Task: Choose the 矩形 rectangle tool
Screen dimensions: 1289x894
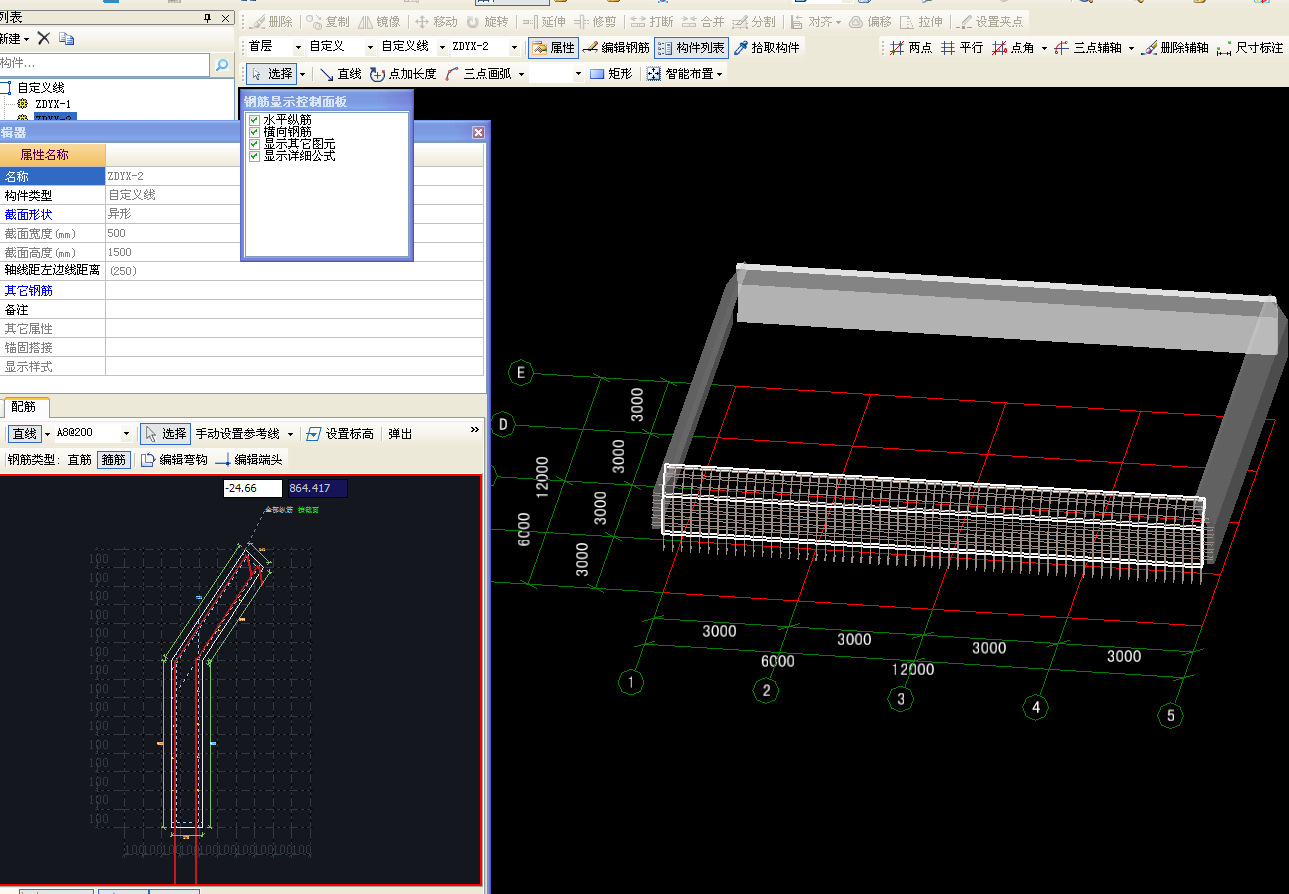Action: (610, 74)
